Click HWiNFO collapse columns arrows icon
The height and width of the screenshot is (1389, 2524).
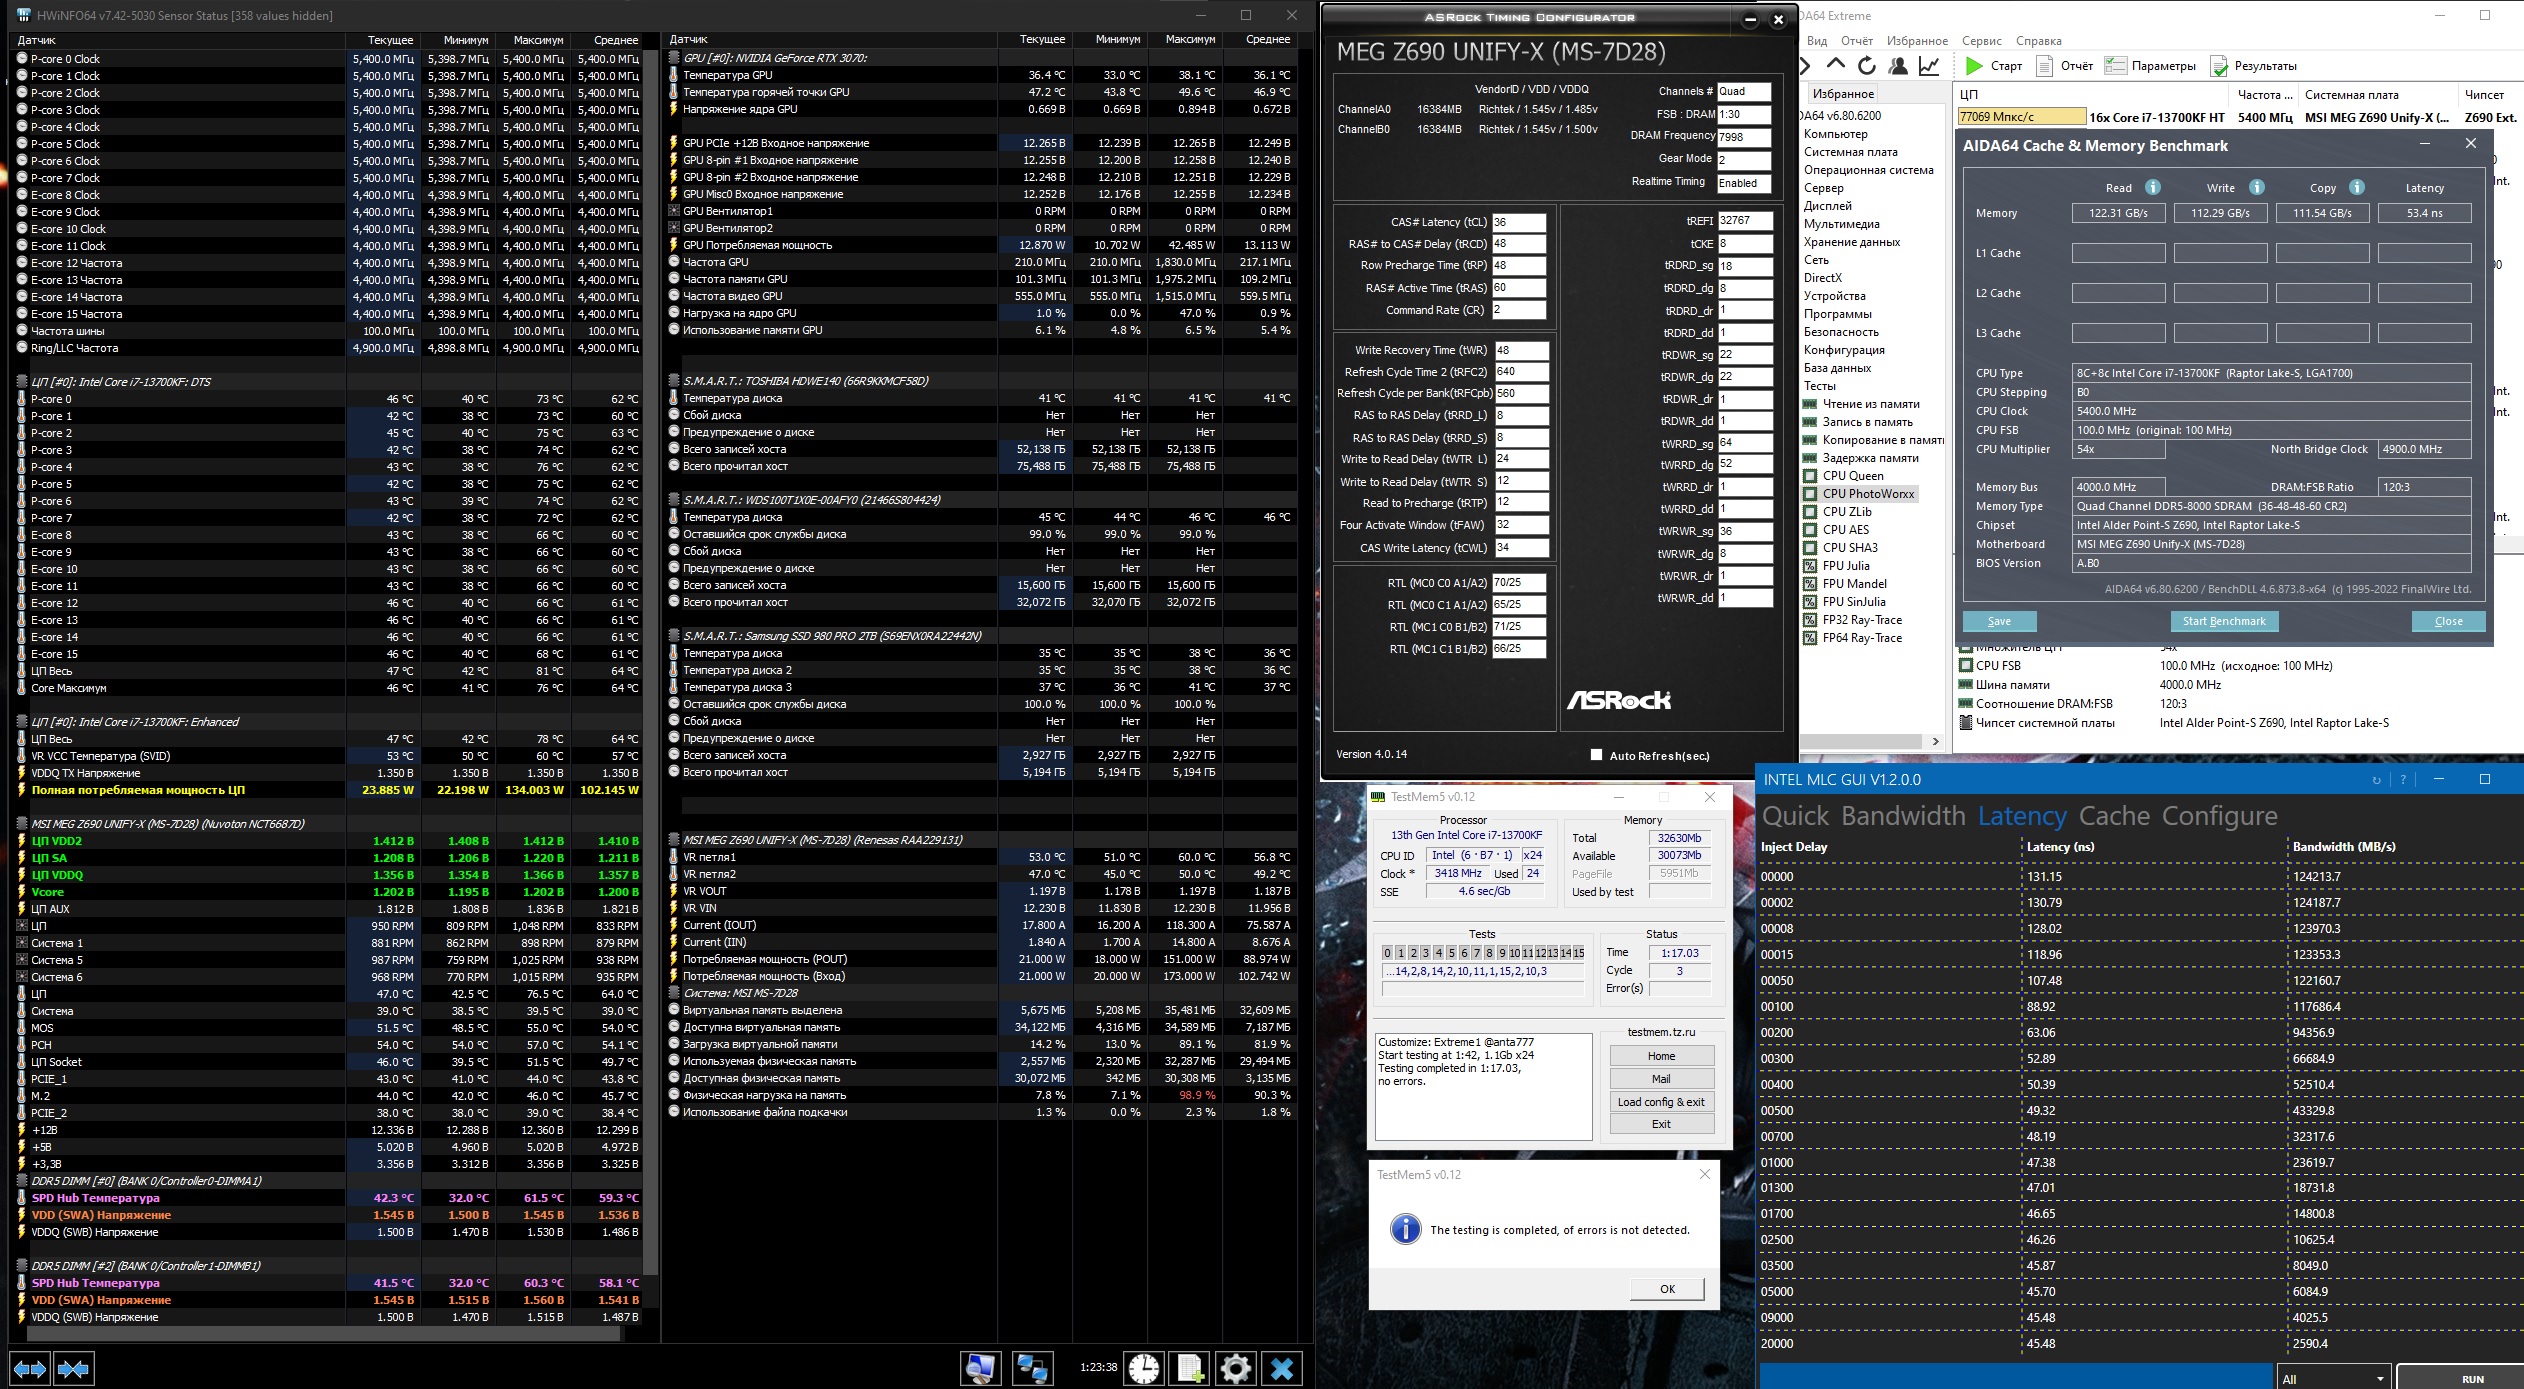click(x=74, y=1369)
